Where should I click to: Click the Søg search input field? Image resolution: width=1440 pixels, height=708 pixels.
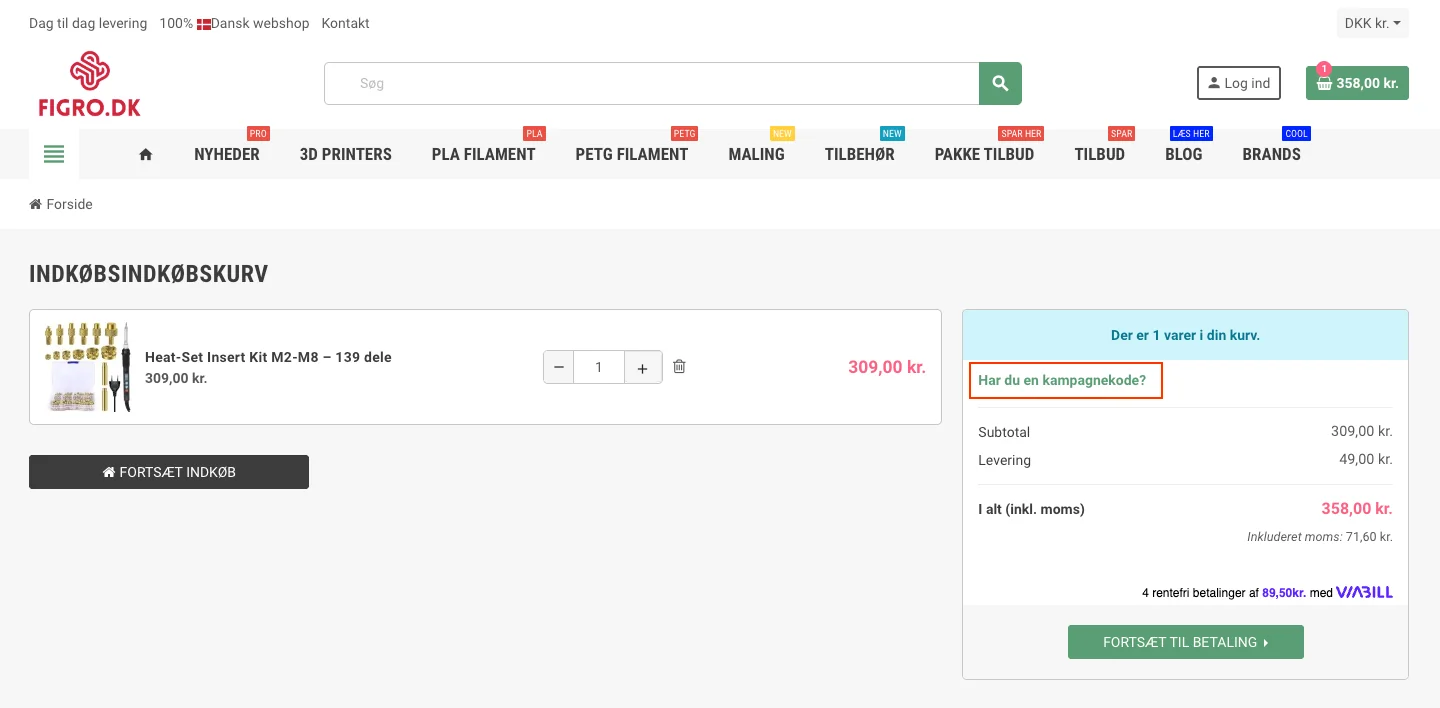tap(651, 83)
